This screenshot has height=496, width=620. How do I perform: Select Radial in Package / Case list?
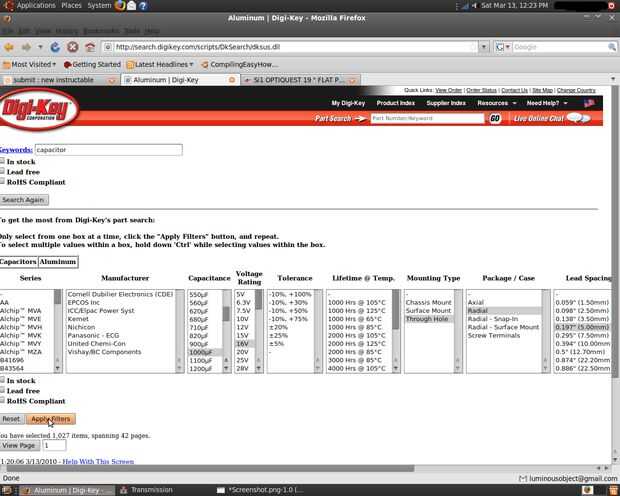(504, 310)
